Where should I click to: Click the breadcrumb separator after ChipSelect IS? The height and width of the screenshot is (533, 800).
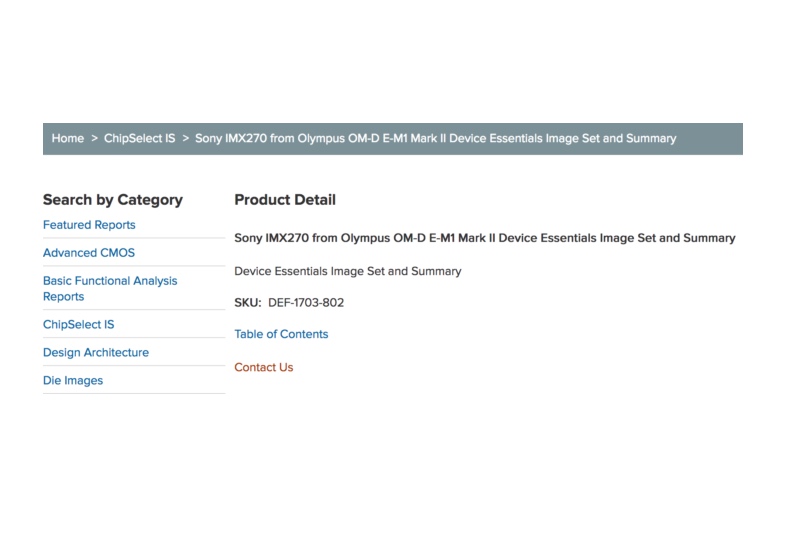click(x=185, y=138)
